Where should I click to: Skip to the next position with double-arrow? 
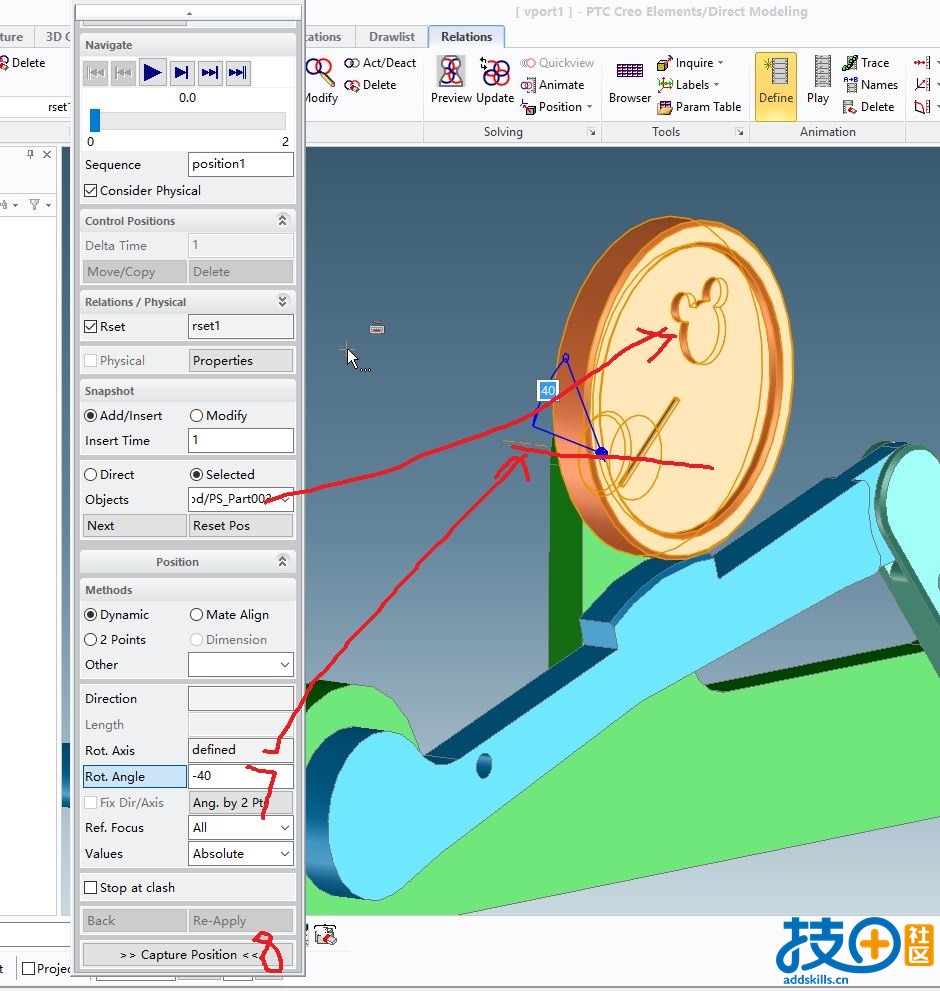210,73
